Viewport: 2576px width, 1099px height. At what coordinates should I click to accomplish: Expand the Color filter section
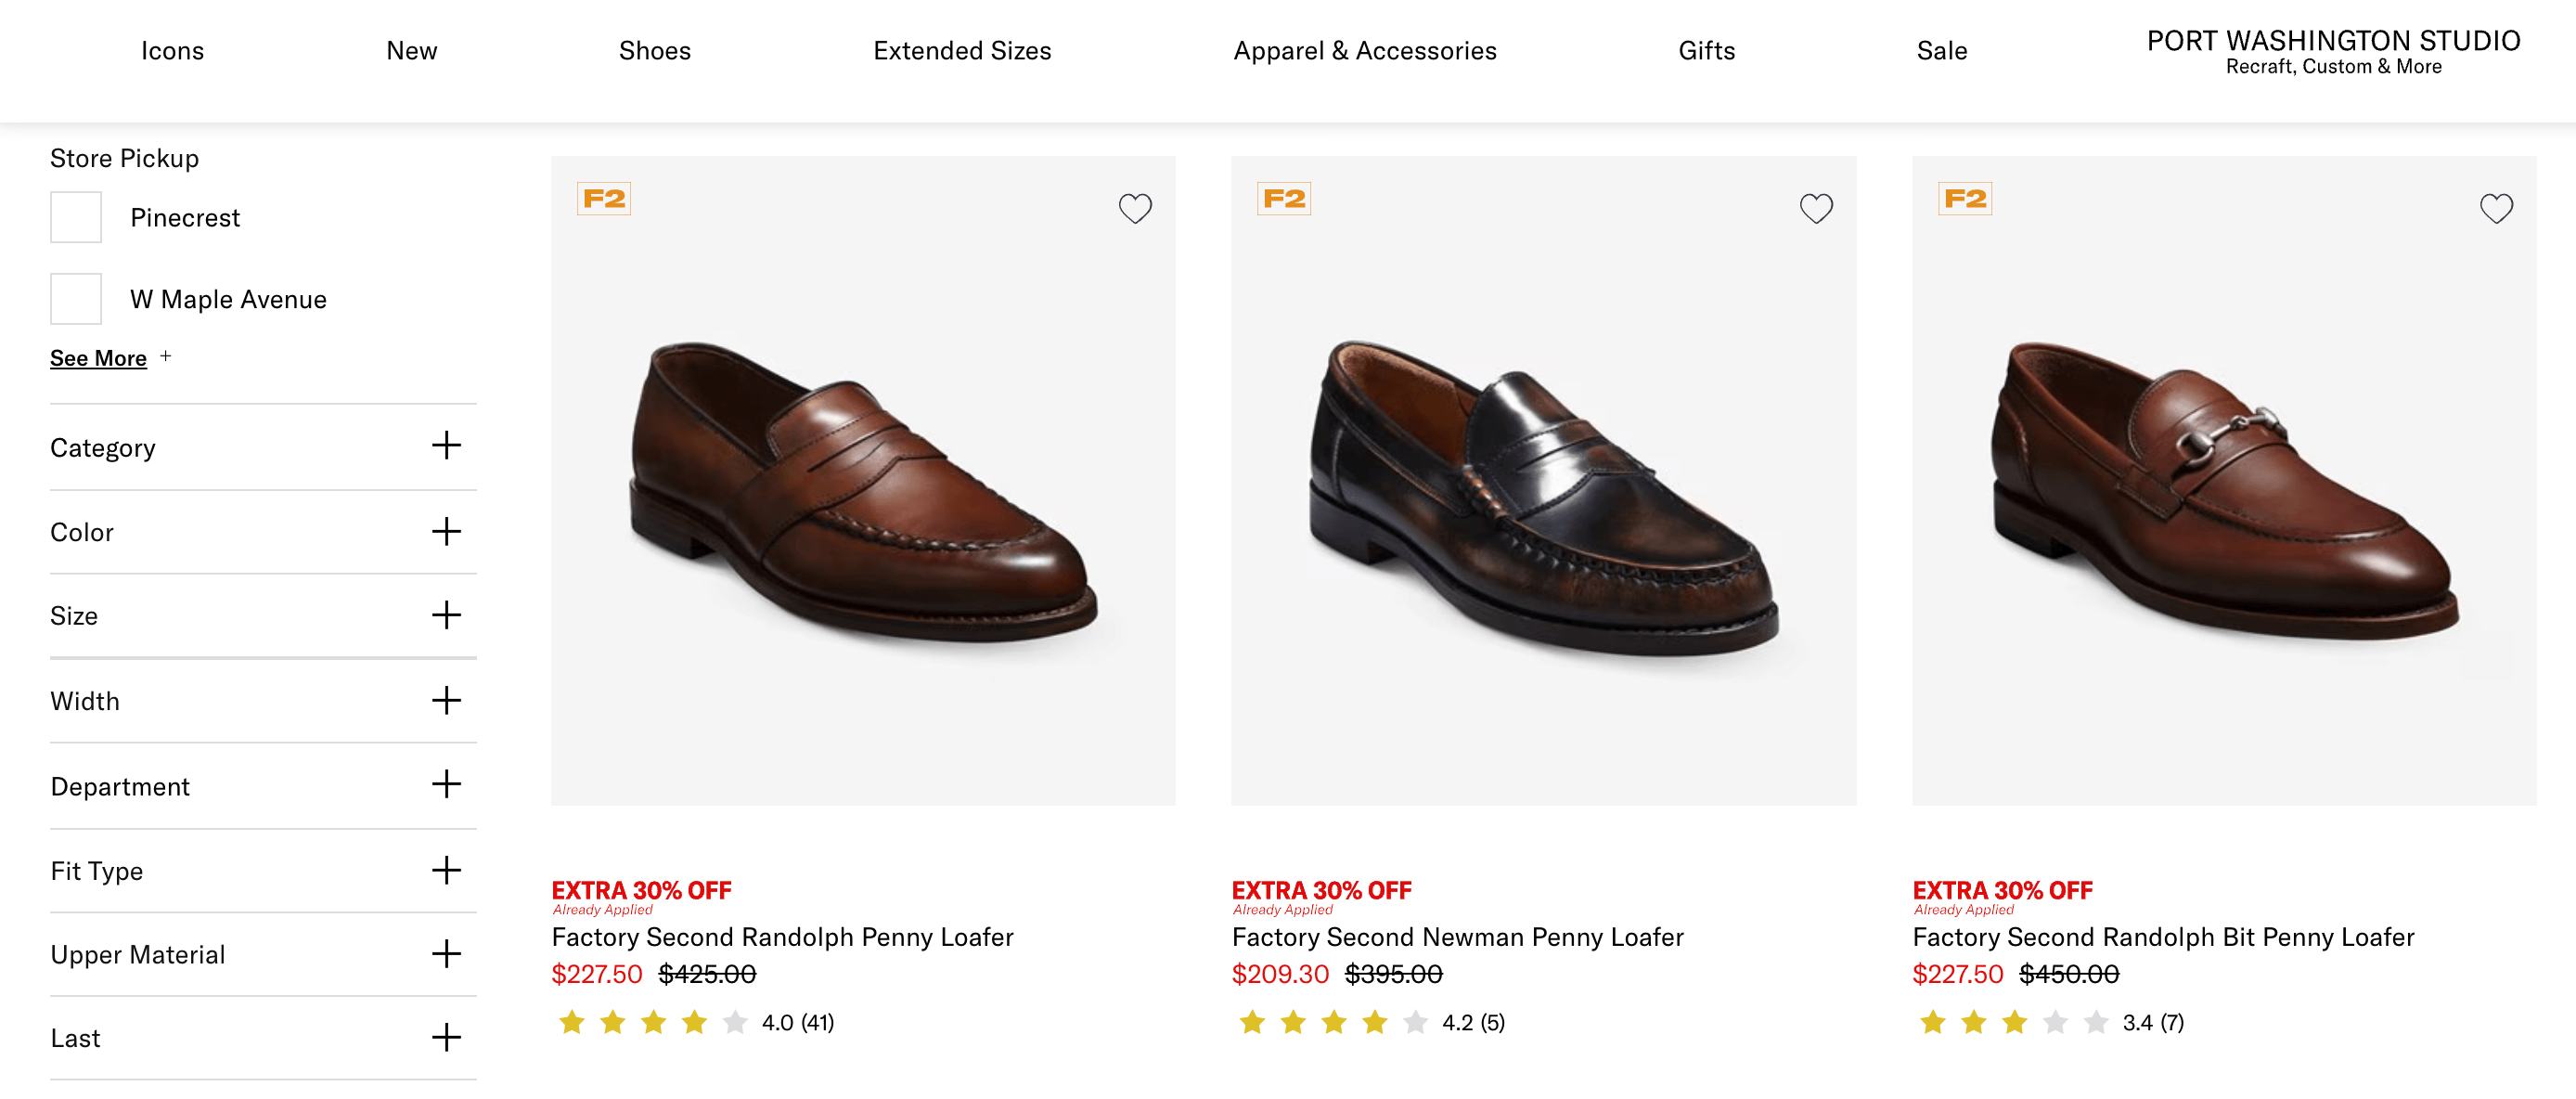(446, 531)
